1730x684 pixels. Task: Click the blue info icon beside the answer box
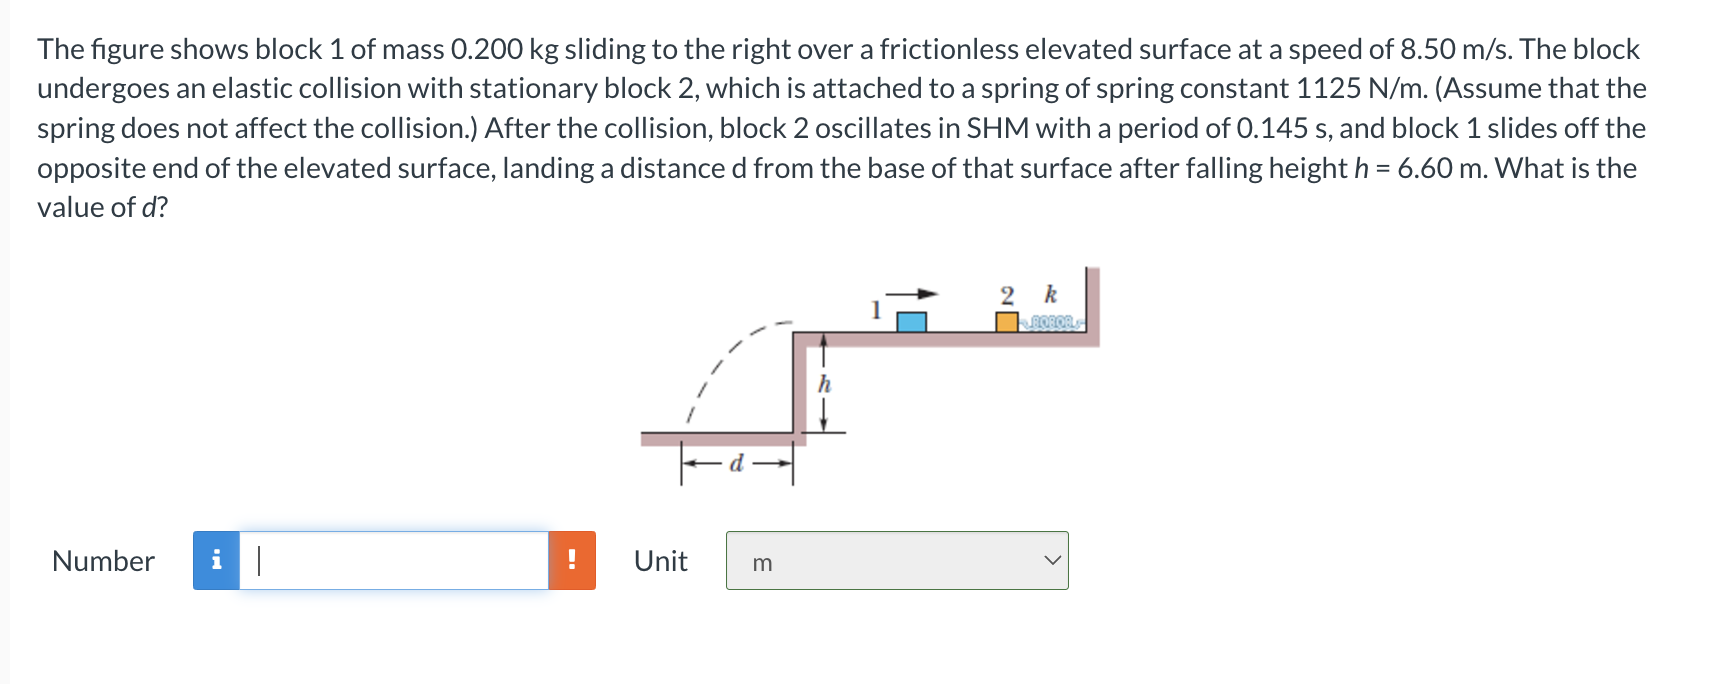pos(216,561)
